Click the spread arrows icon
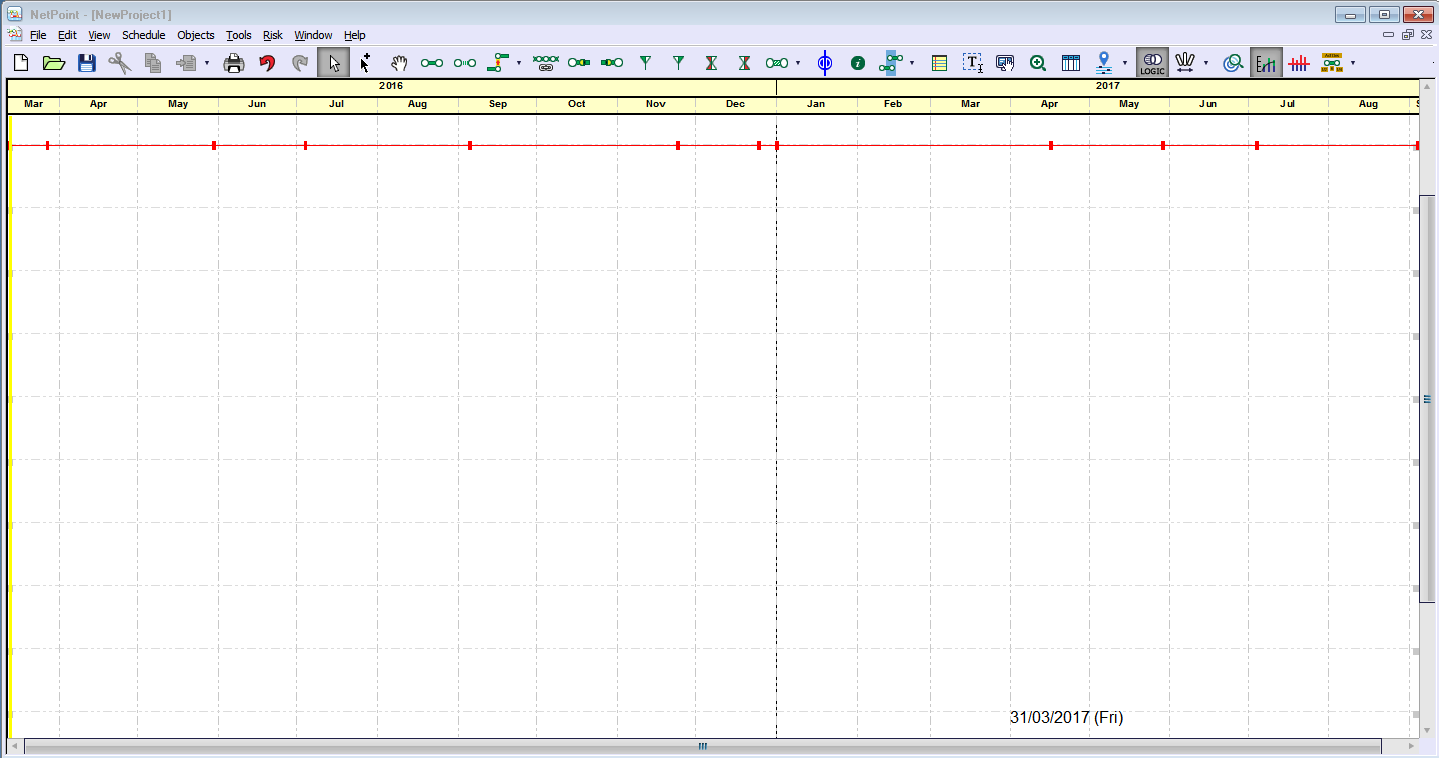The image size is (1439, 758). pos(1185,63)
